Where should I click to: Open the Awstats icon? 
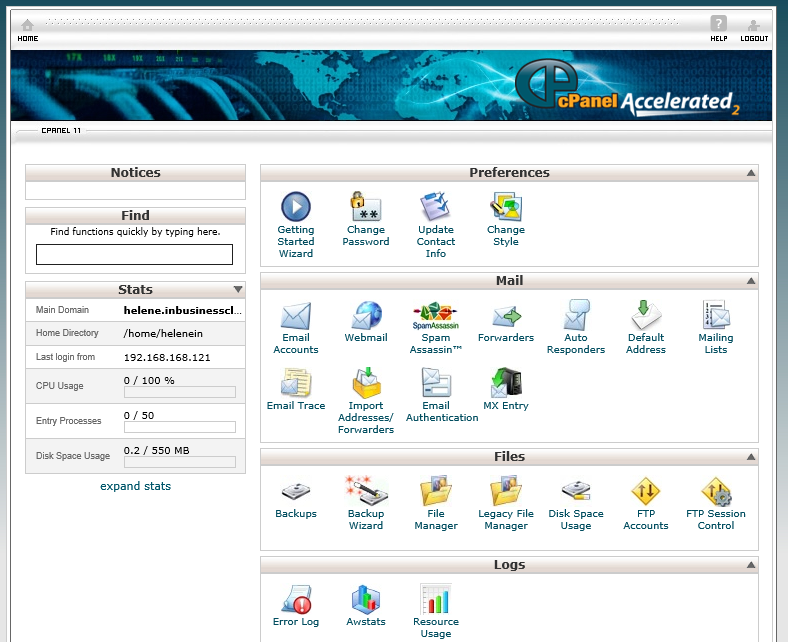[366, 599]
